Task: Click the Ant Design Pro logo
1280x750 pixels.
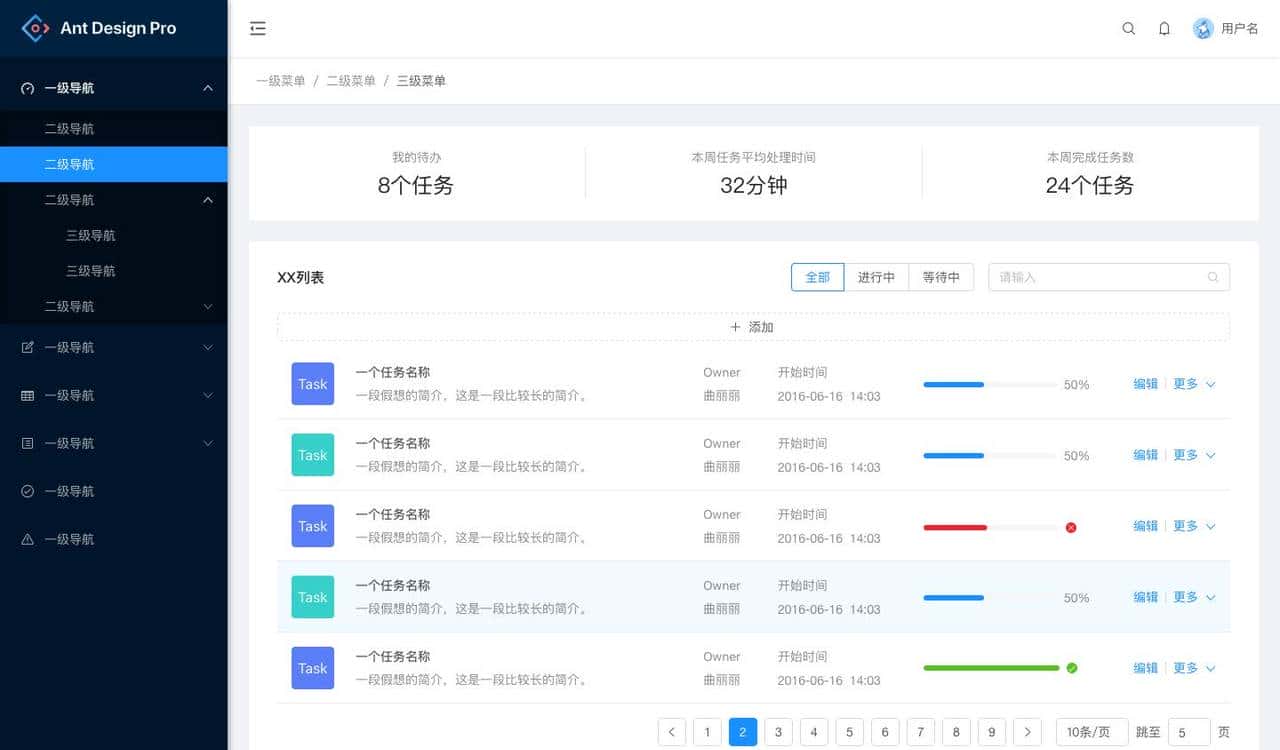Action: [x=100, y=28]
